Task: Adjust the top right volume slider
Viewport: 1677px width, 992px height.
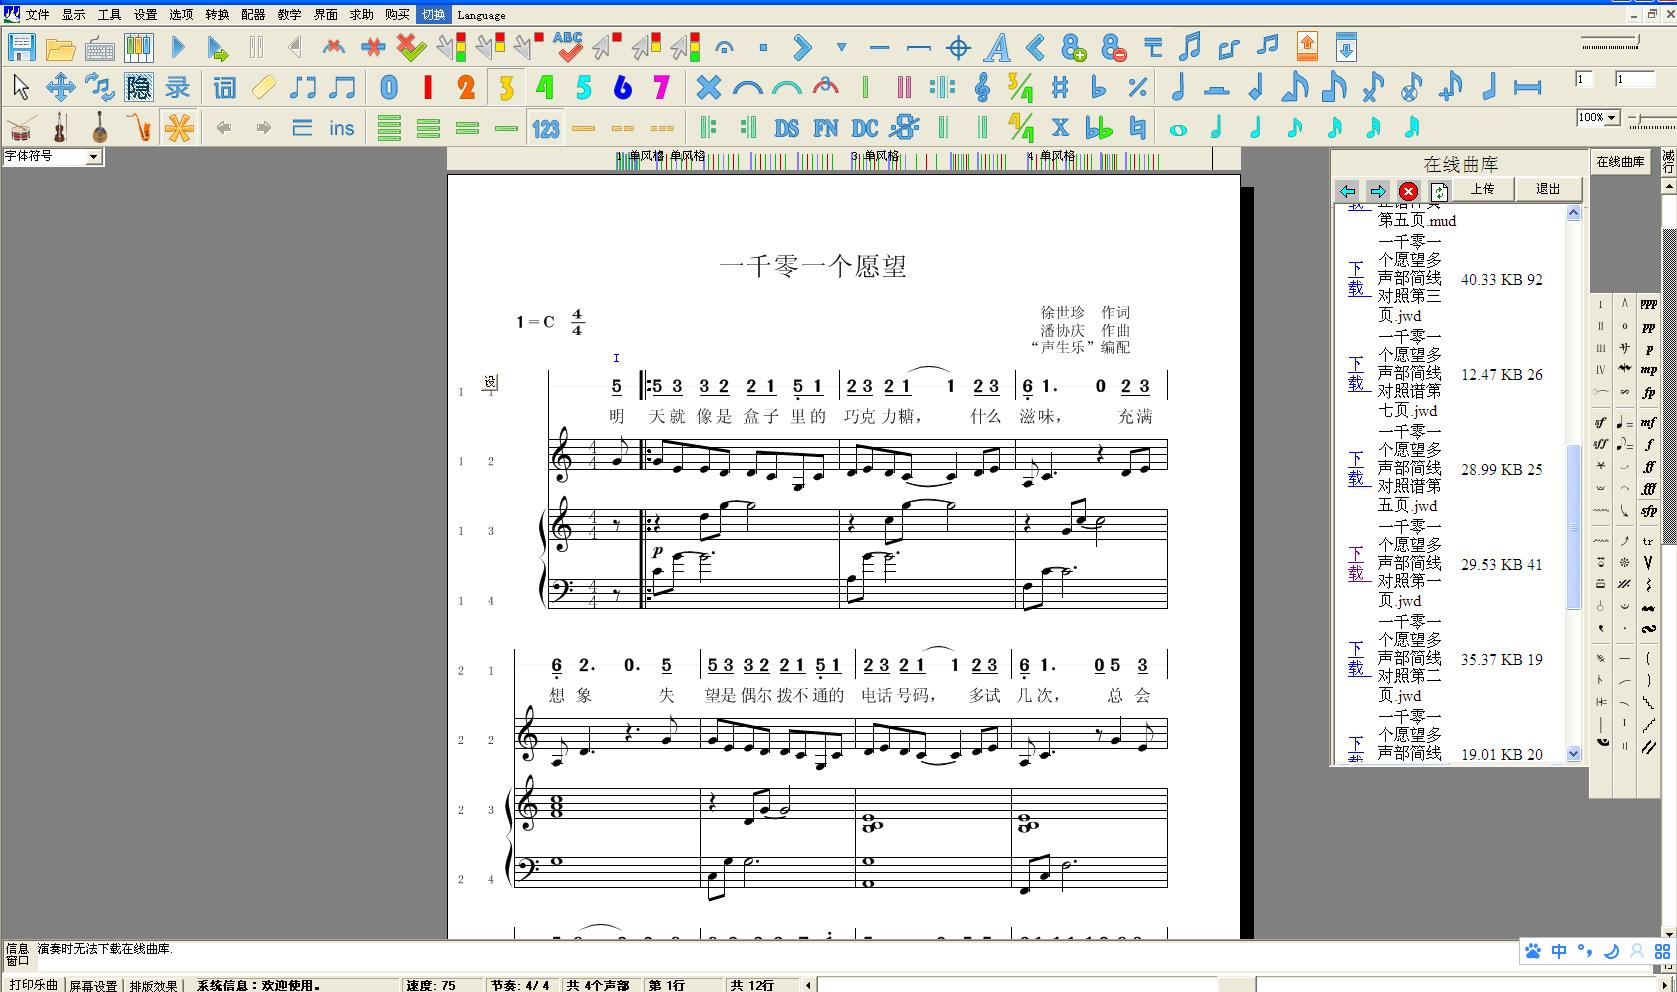Action: coord(1610,42)
